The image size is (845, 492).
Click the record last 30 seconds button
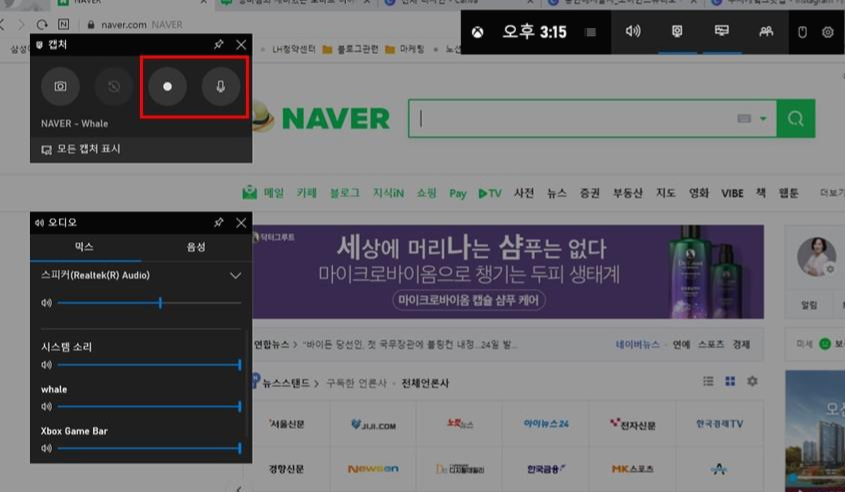pos(113,86)
